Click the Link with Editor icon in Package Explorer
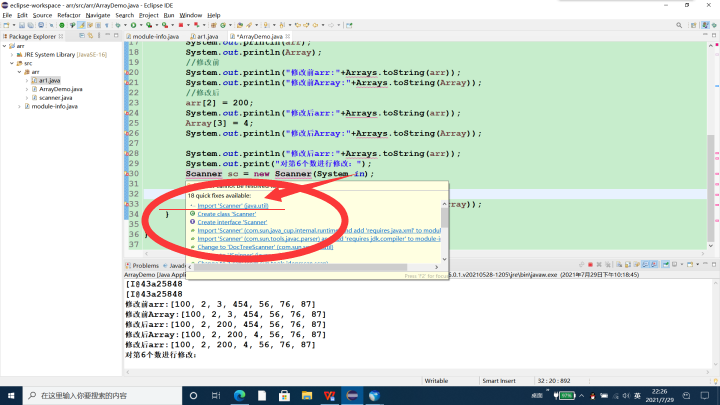The image size is (720, 405). (x=89, y=37)
